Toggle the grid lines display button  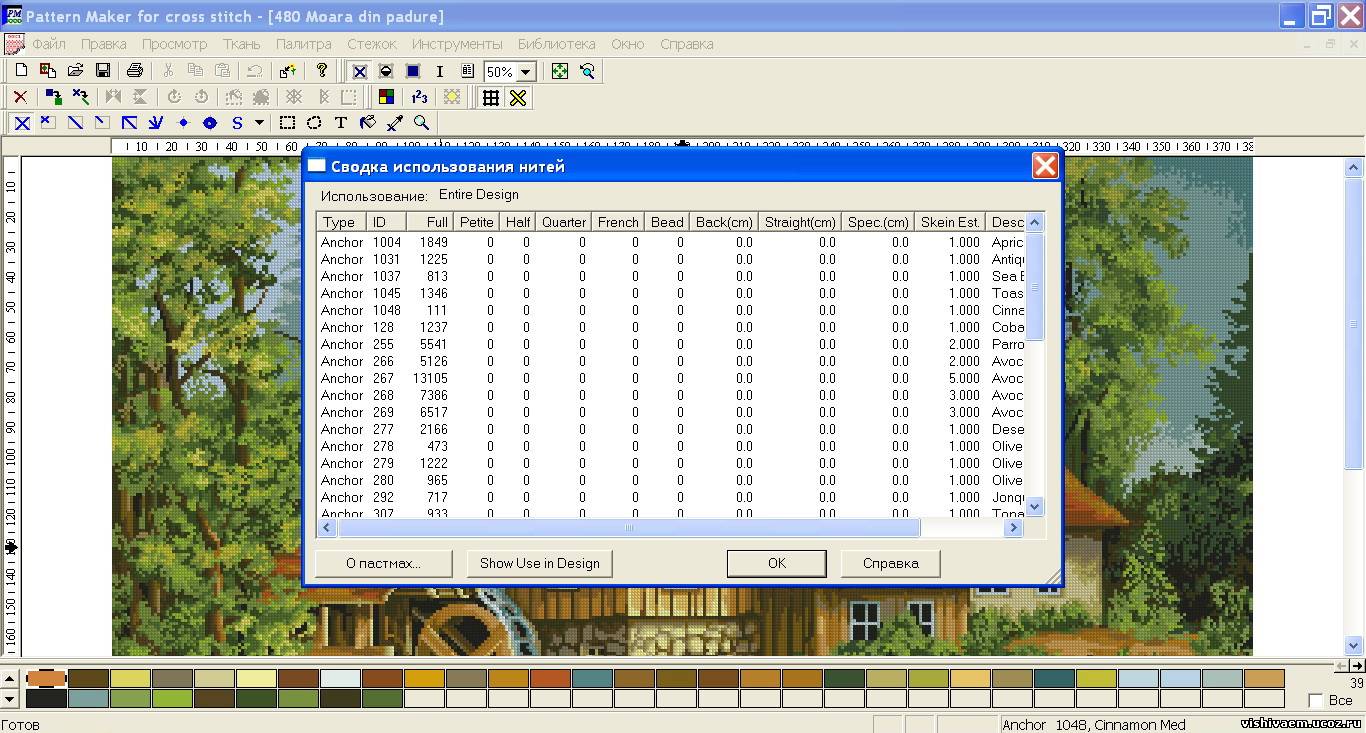click(490, 97)
